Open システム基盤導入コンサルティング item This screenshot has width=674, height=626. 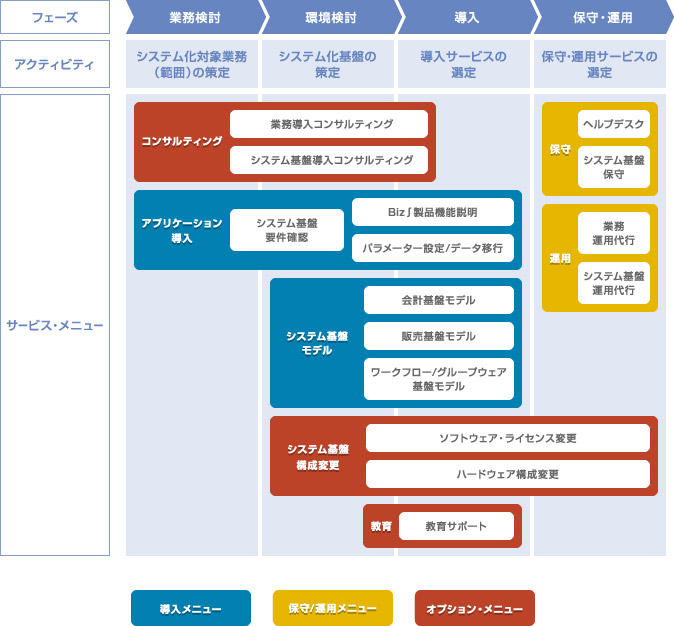point(329,160)
